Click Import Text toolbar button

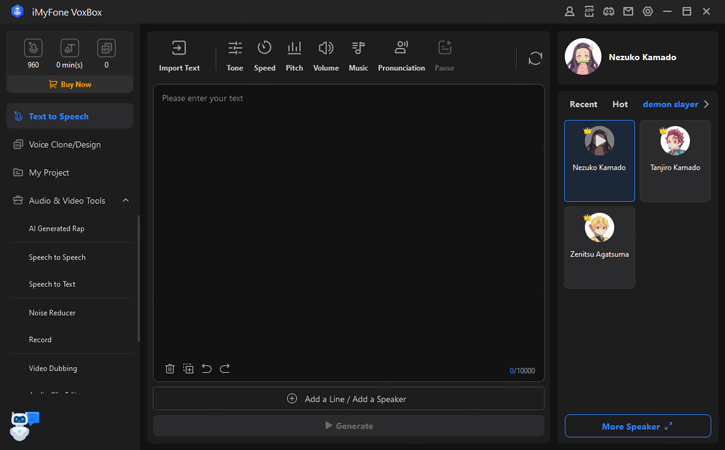point(179,56)
